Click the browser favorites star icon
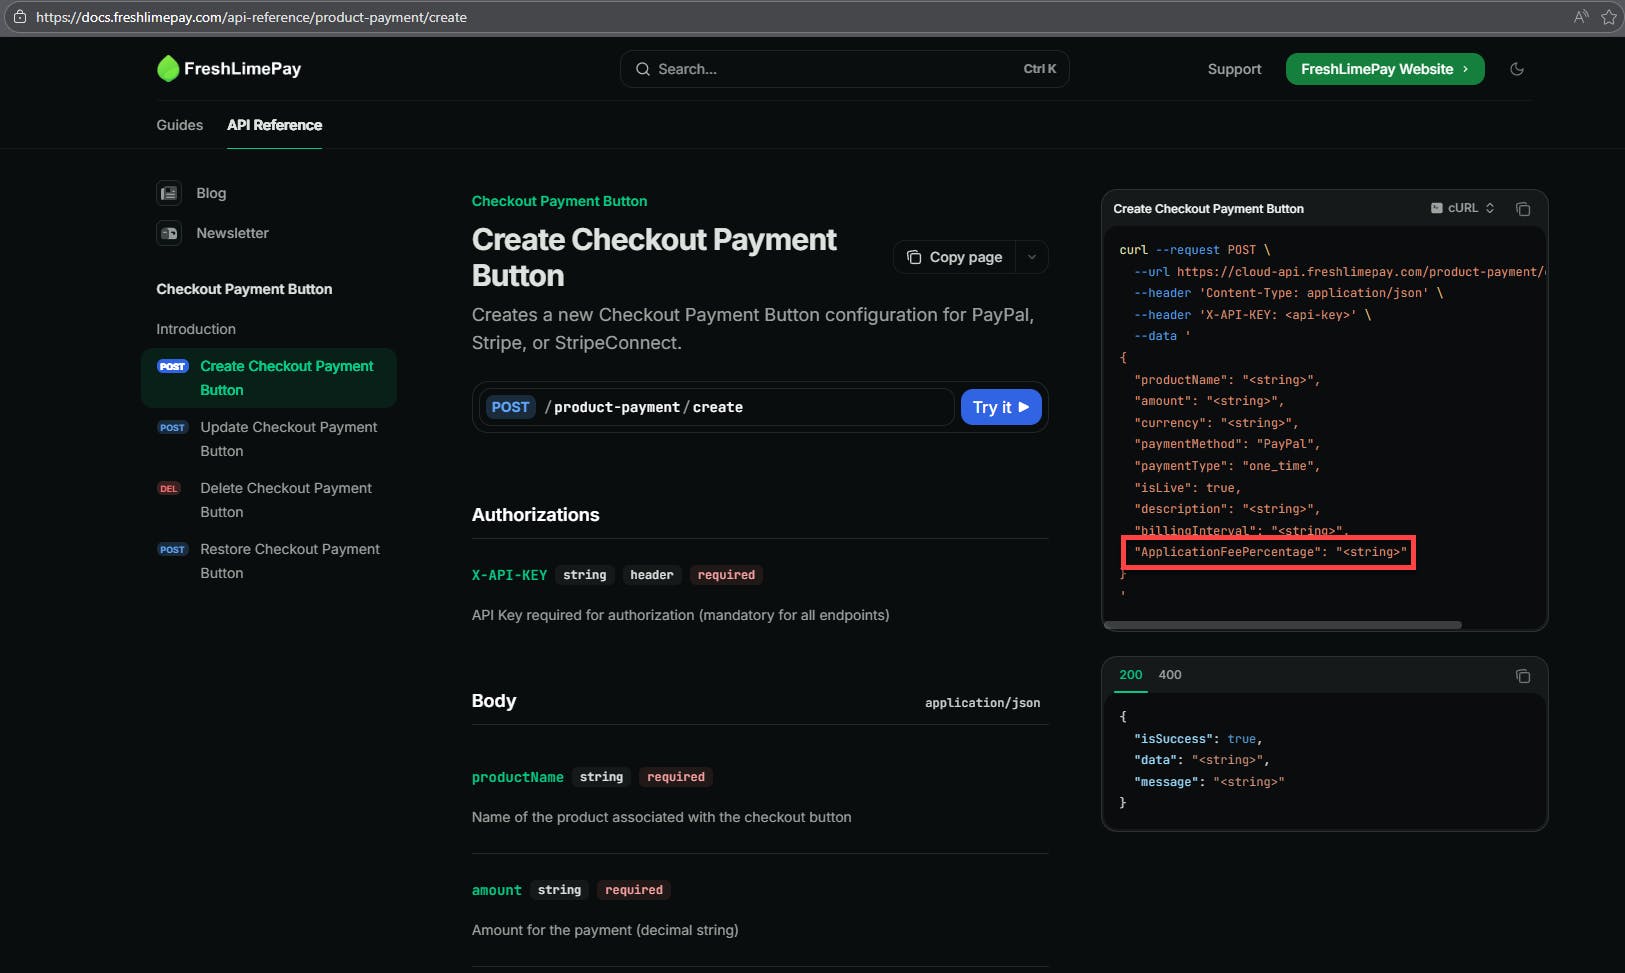 1608,17
